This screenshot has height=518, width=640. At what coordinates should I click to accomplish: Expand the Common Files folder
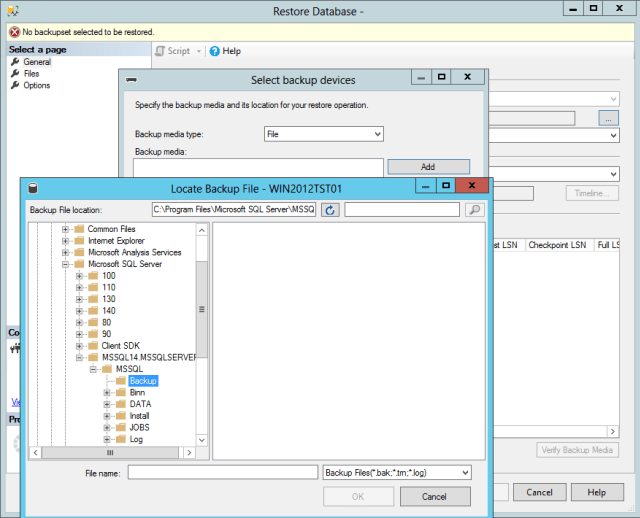point(65,229)
